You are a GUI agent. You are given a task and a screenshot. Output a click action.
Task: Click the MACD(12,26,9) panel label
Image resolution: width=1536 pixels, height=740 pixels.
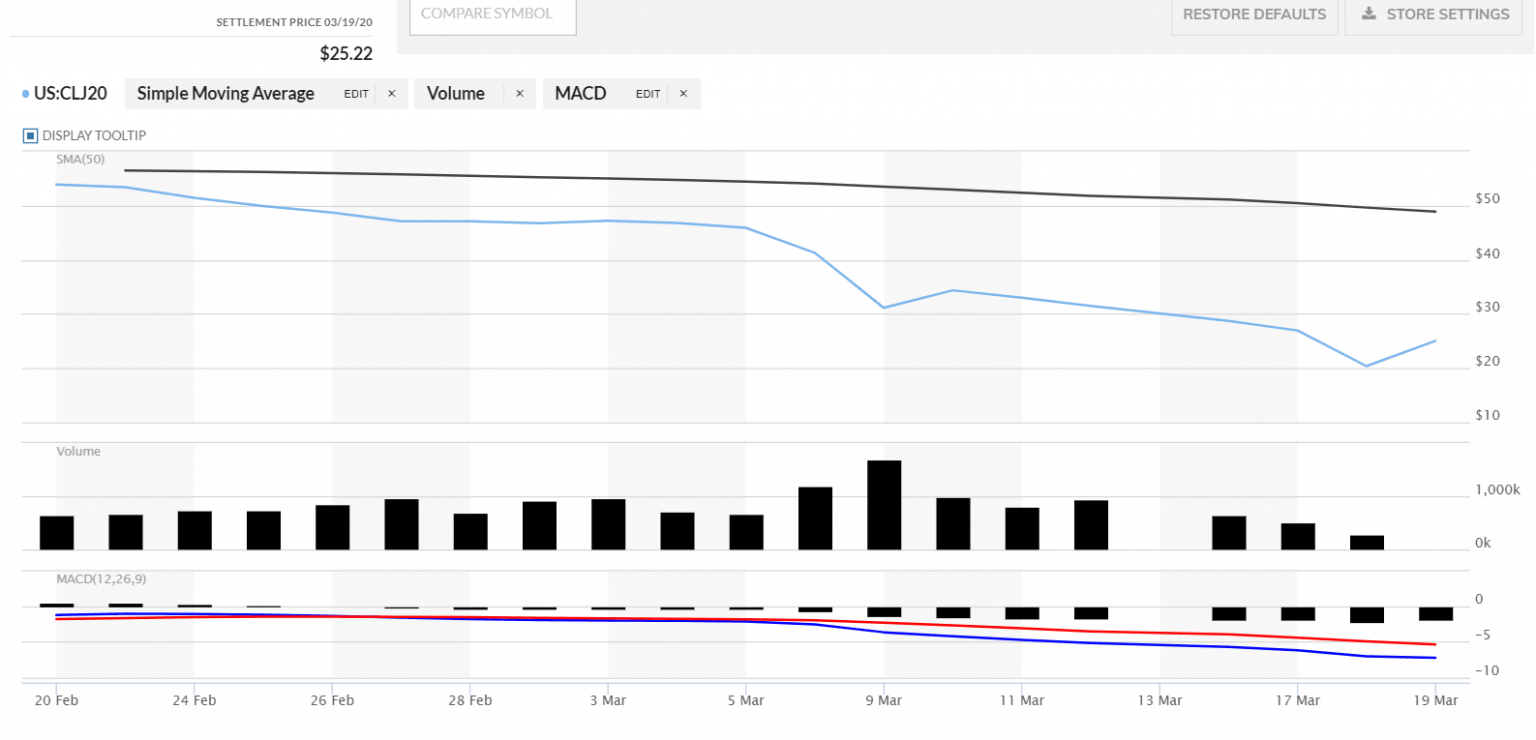tap(98, 578)
